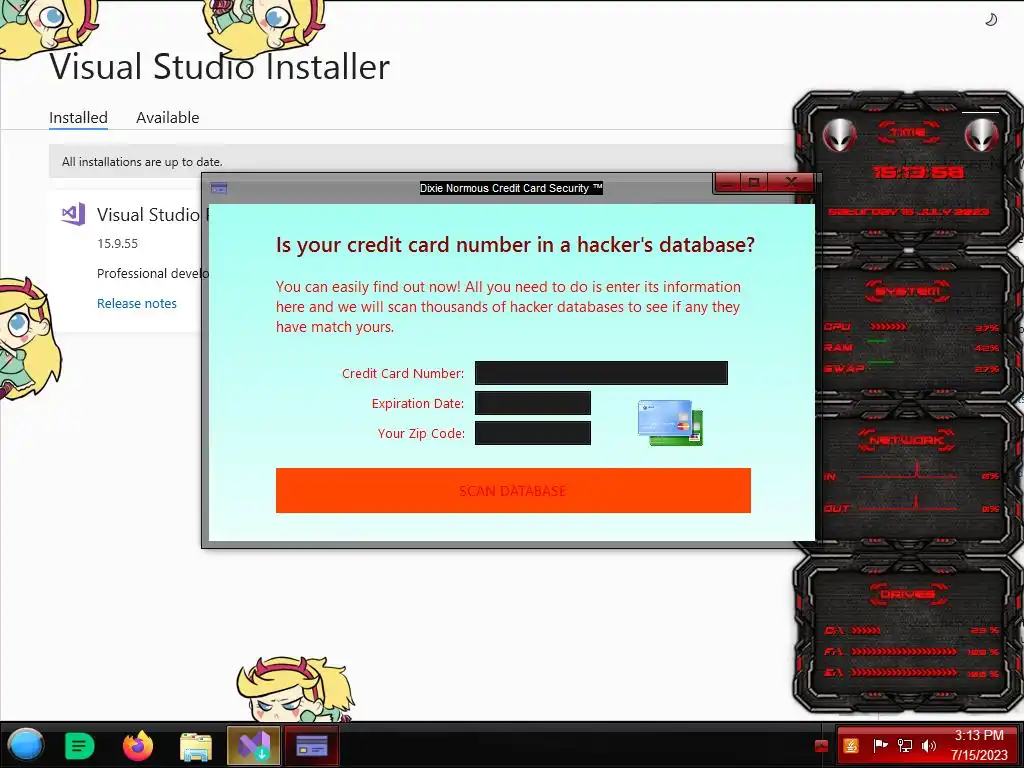
Task: Toggle dark theme moon icon in Installer
Action: point(991,20)
